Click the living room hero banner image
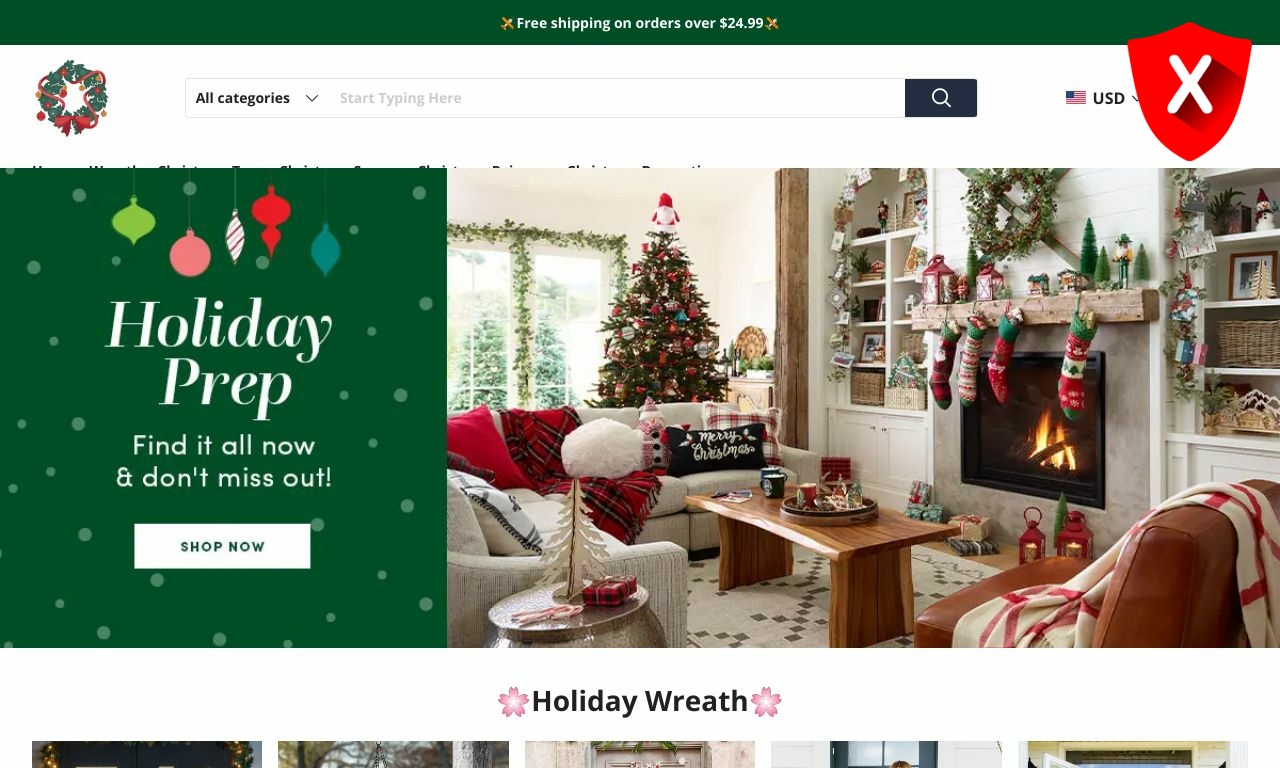Image resolution: width=1280 pixels, height=768 pixels. coord(863,408)
